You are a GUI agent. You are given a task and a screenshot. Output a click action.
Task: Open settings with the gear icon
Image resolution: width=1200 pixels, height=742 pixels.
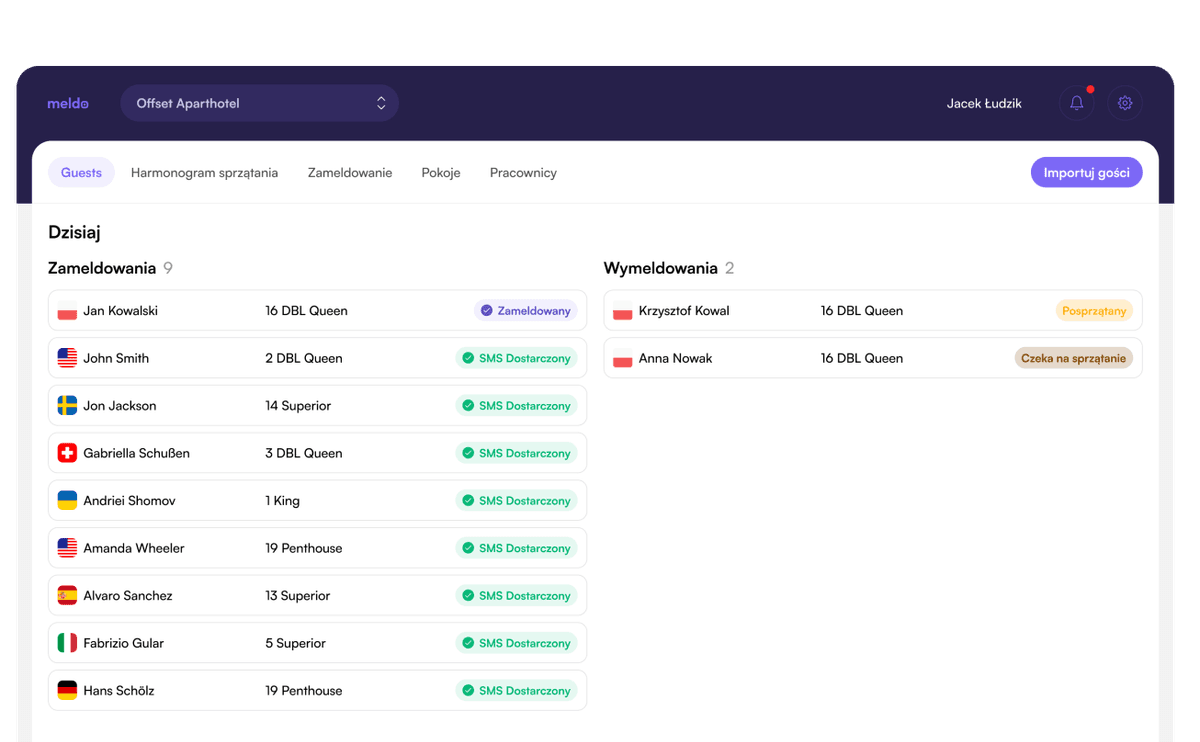1125,103
